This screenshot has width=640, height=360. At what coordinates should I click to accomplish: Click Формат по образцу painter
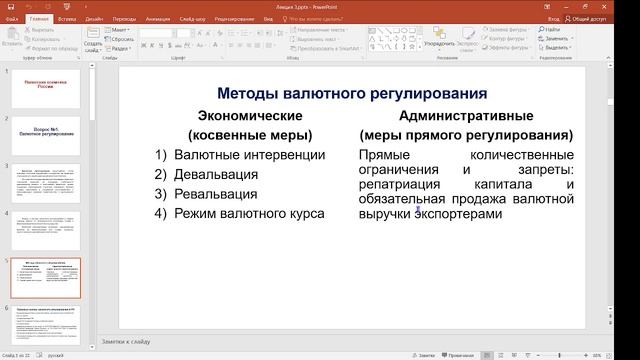pos(51,48)
